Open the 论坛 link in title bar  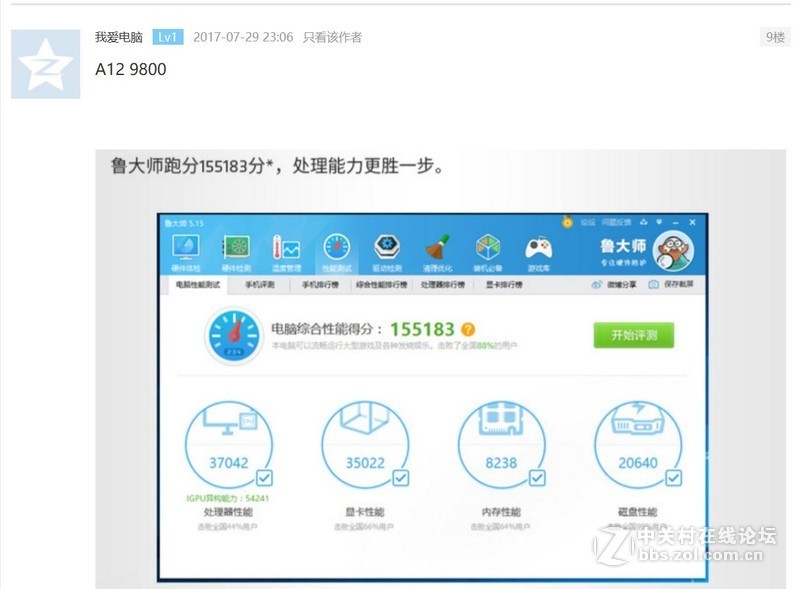pos(588,222)
